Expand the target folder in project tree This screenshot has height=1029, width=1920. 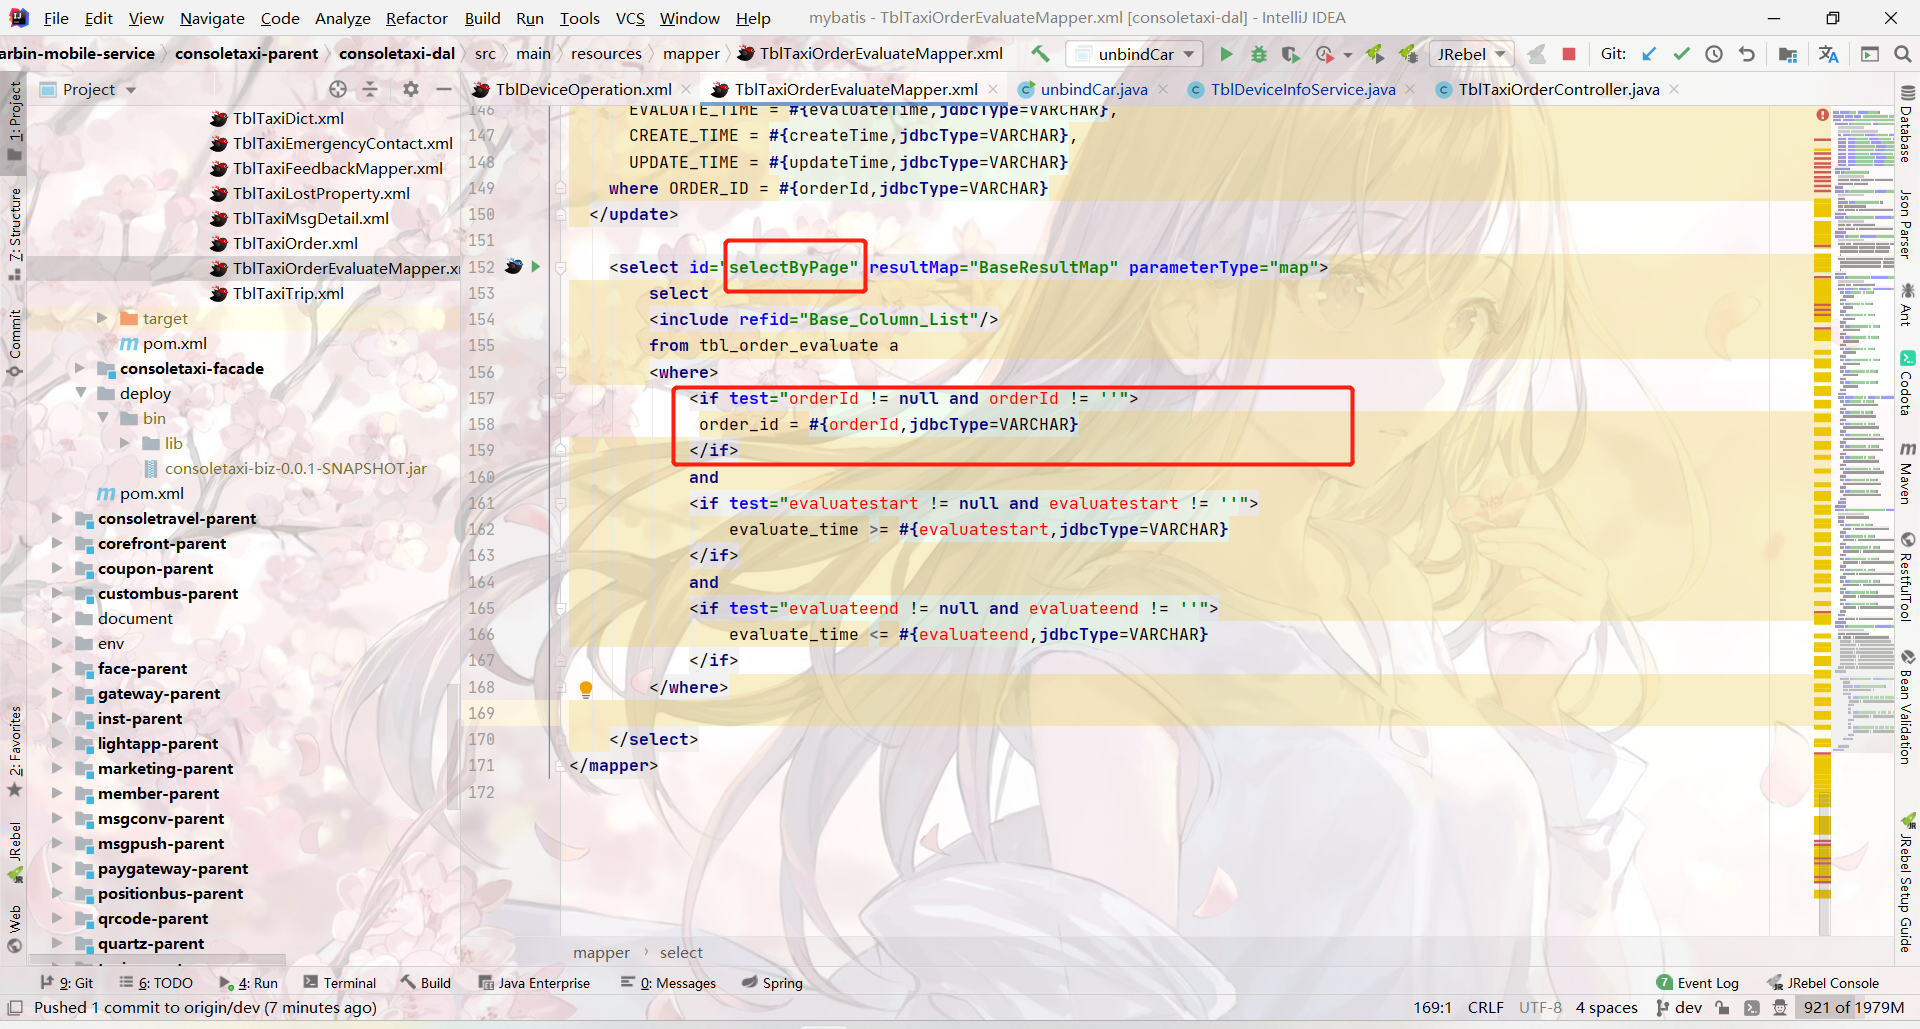point(102,318)
